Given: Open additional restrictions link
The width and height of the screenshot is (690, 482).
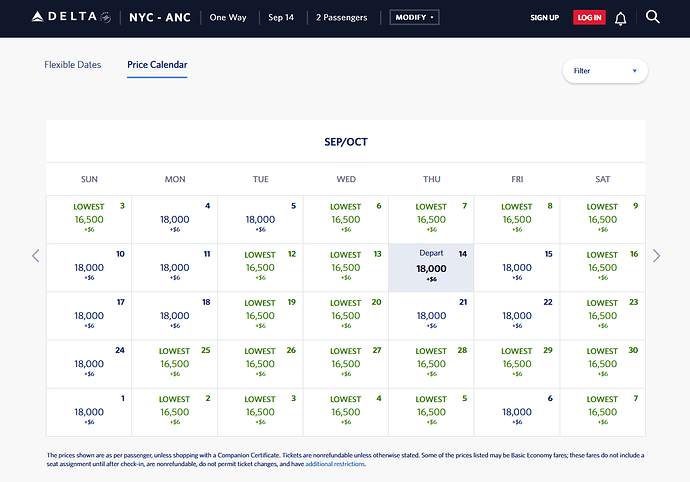Looking at the screenshot, I should [335, 464].
